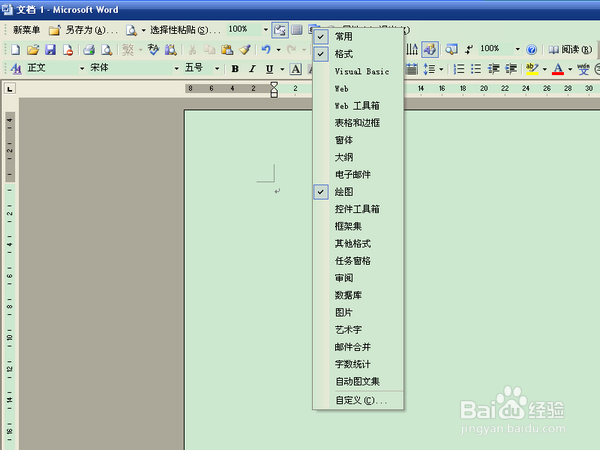This screenshot has width=600, height=450.
Task: Apply red font color
Action: click(x=558, y=69)
